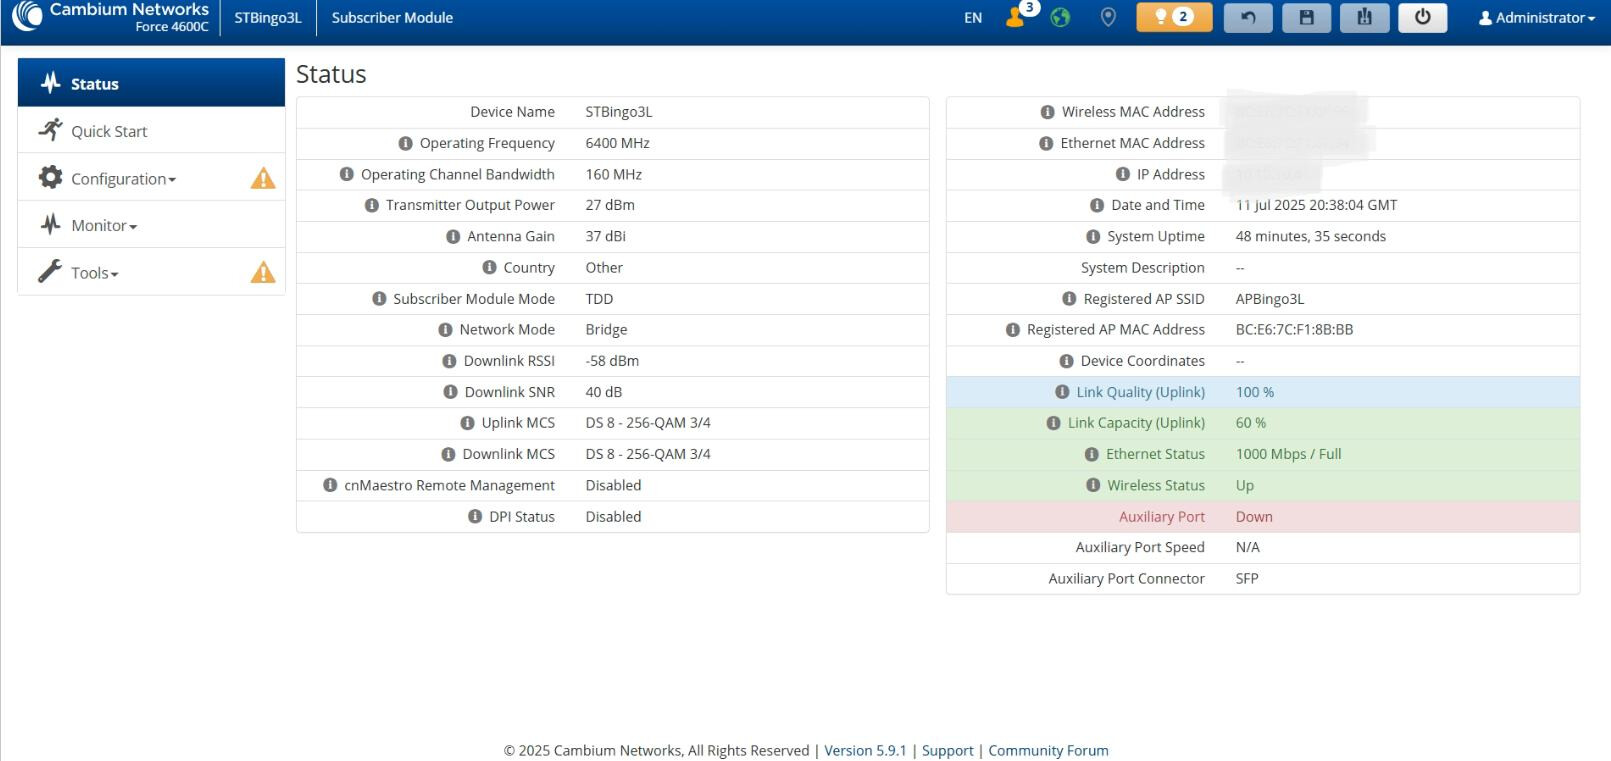Click info icon beside Operating Channel Bandwidth
1611x761 pixels.
346,174
